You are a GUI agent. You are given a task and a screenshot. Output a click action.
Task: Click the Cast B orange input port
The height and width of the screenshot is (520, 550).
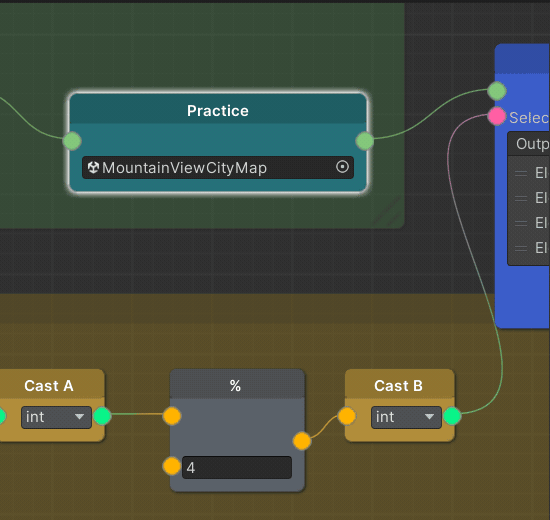pos(347,416)
